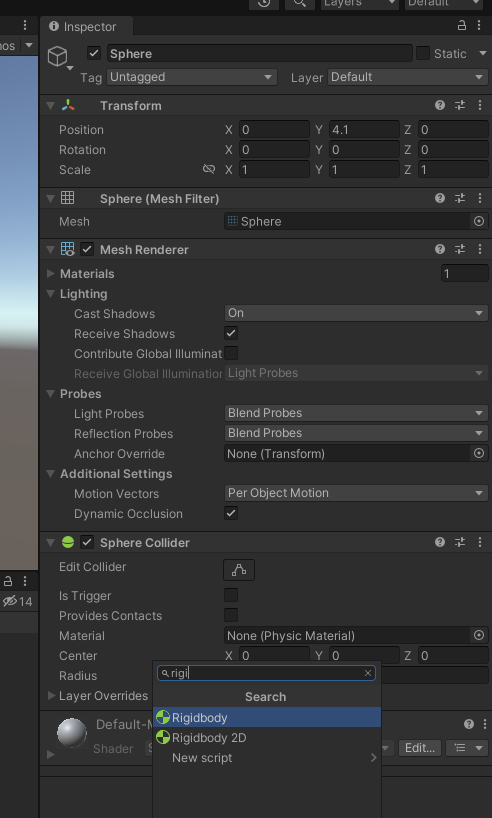The width and height of the screenshot is (492, 818).
Task: Disable the Mesh Renderer component checkbox
Action: [x=87, y=249]
